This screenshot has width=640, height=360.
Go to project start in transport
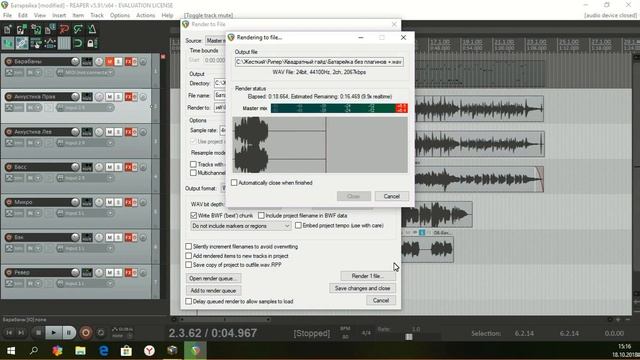pyautogui.click(x=9, y=333)
